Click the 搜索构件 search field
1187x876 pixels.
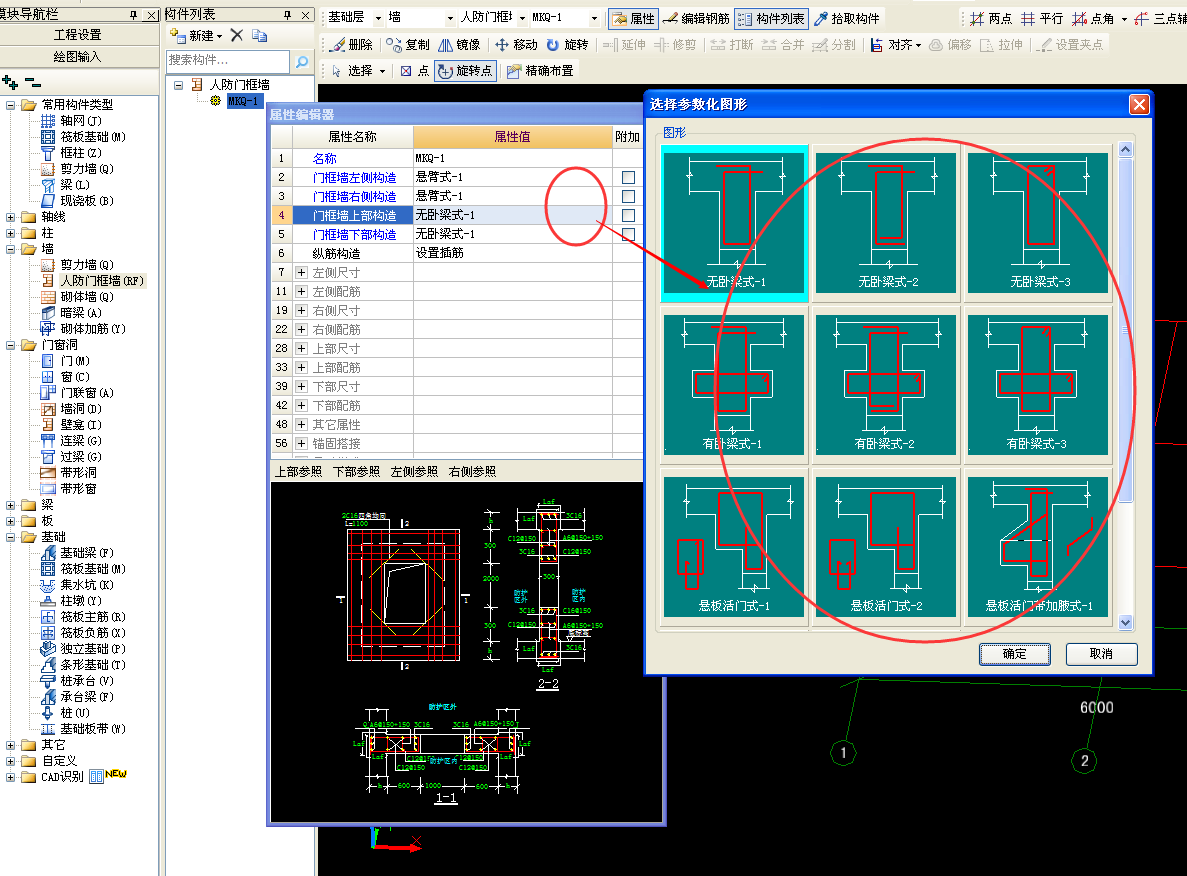(x=228, y=61)
